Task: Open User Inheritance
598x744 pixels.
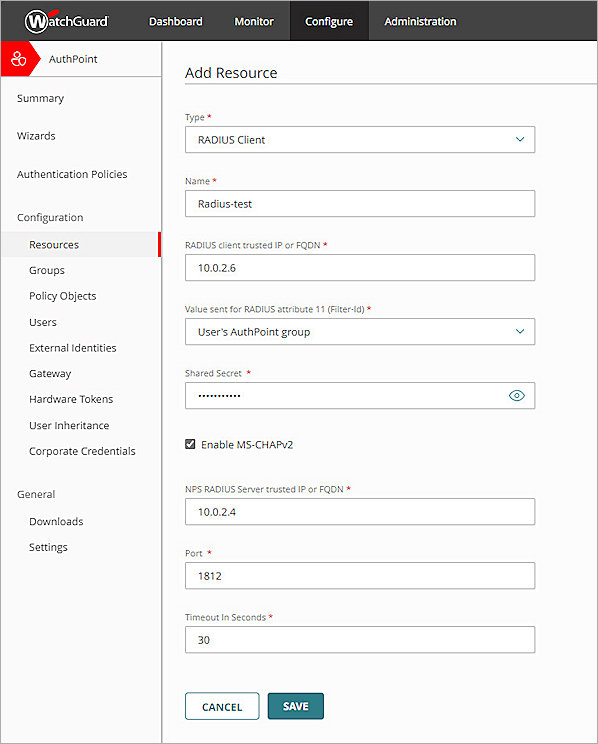Action: click(69, 425)
